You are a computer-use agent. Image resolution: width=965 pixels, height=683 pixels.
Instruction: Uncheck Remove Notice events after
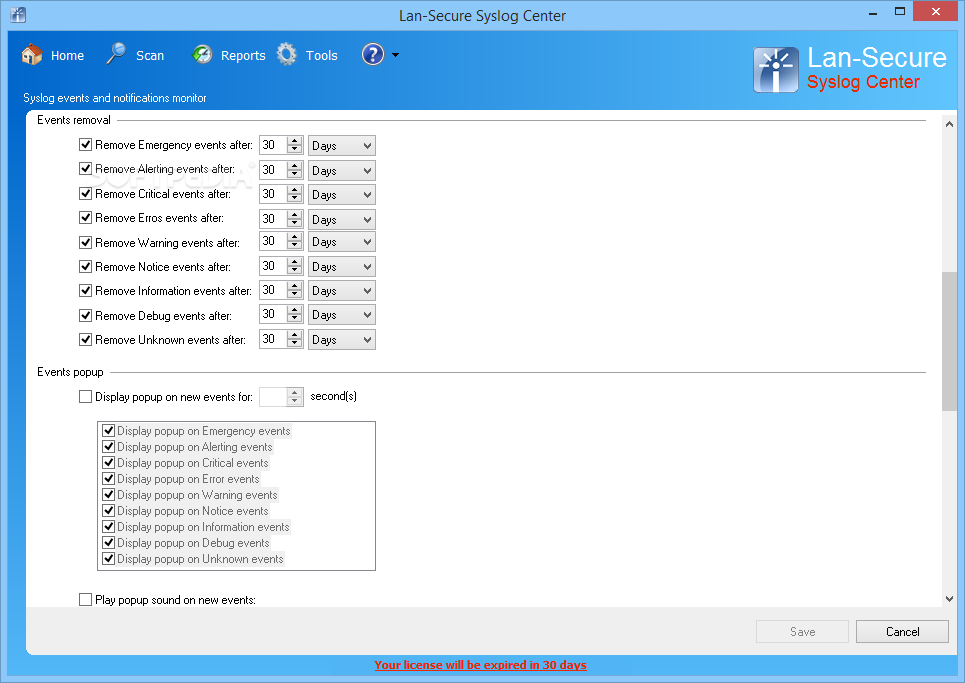(x=86, y=266)
